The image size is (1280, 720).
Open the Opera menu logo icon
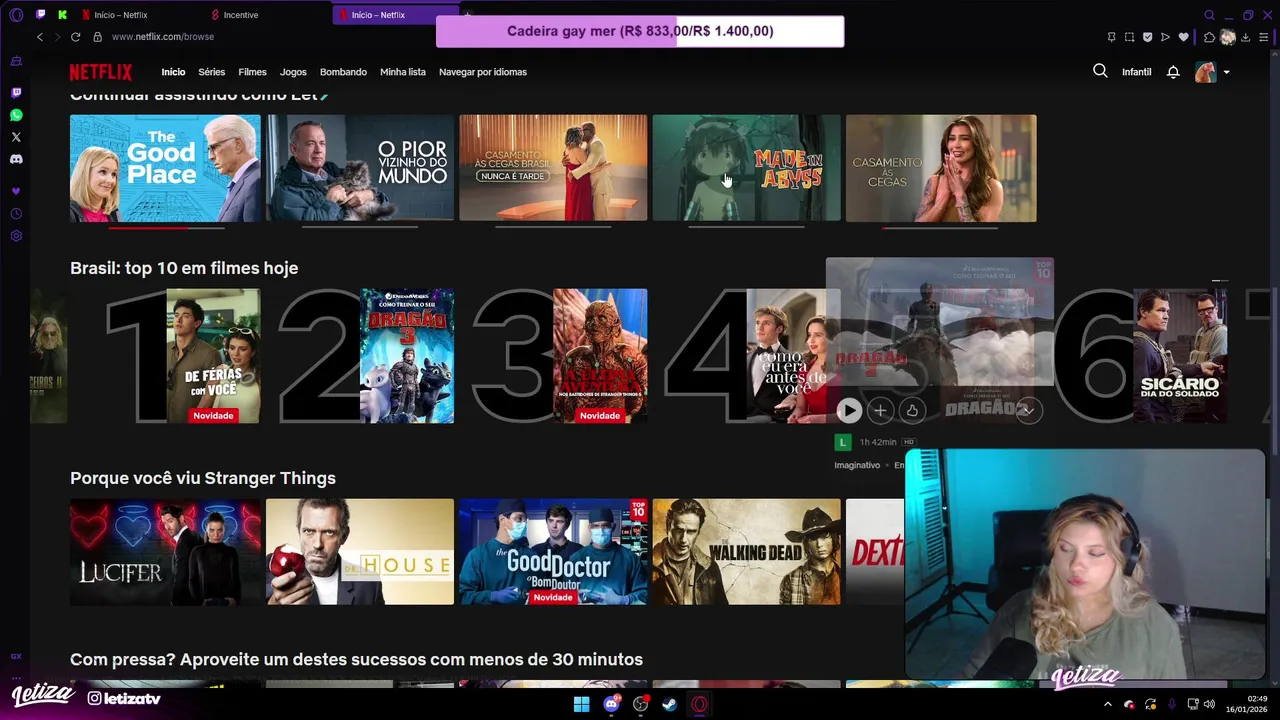tap(16, 15)
